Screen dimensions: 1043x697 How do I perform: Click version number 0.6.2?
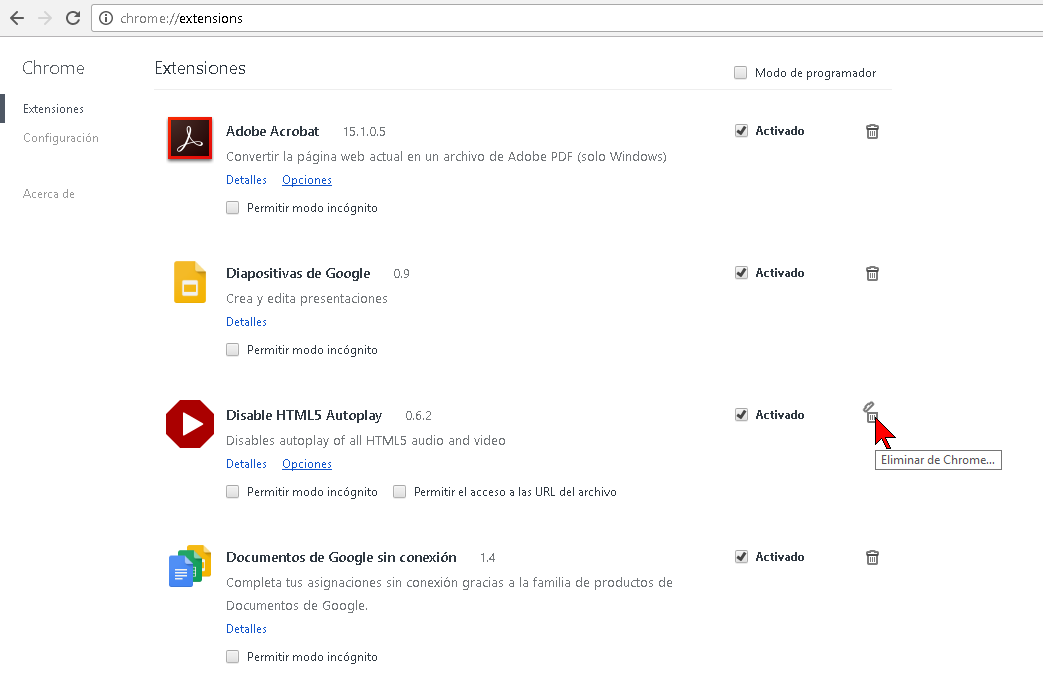(x=418, y=416)
